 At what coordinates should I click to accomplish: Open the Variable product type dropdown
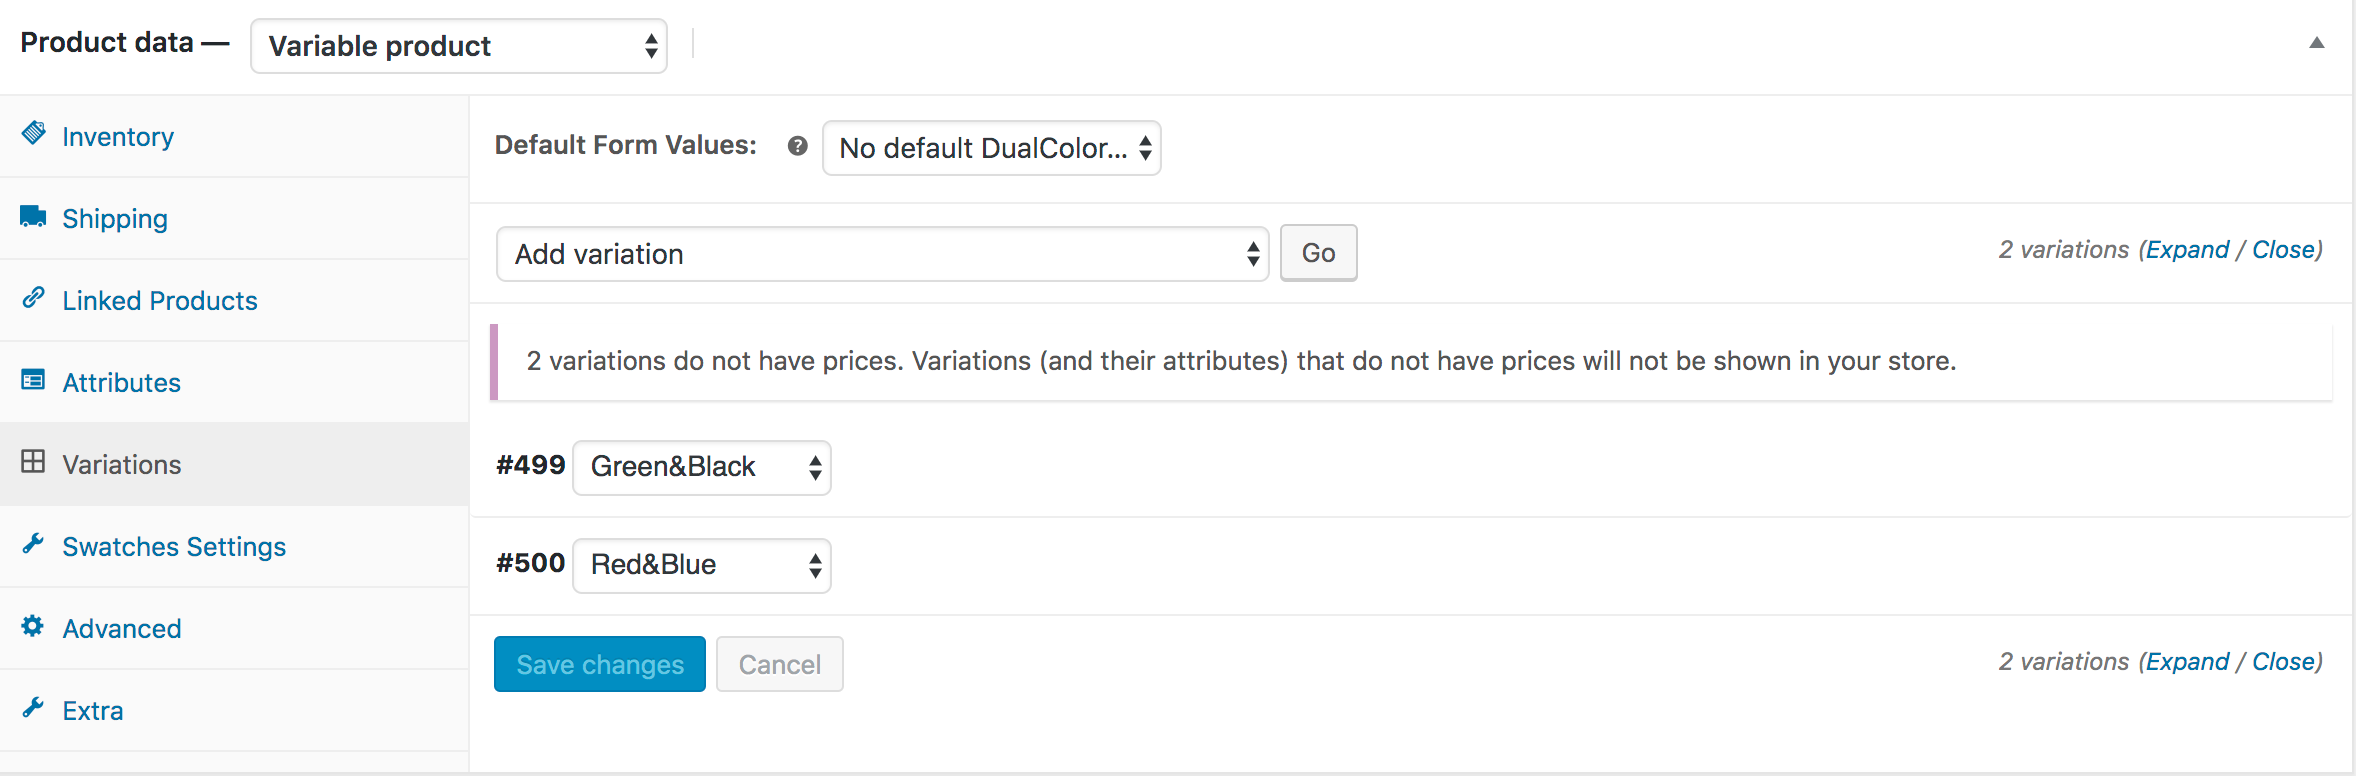pos(458,46)
